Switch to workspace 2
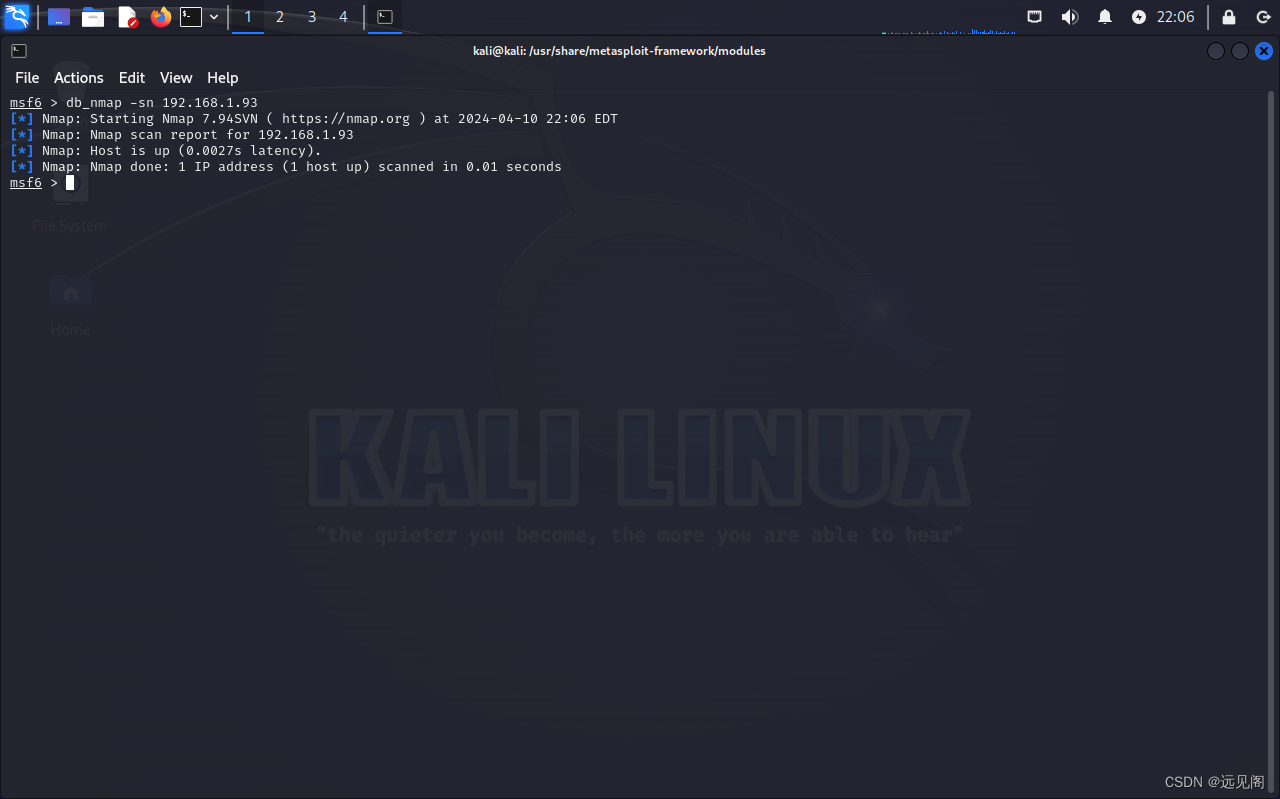 (280, 17)
